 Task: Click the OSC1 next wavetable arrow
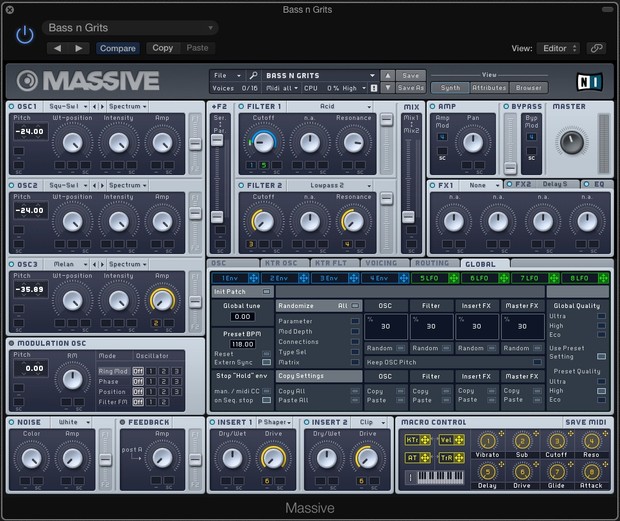click(102, 107)
